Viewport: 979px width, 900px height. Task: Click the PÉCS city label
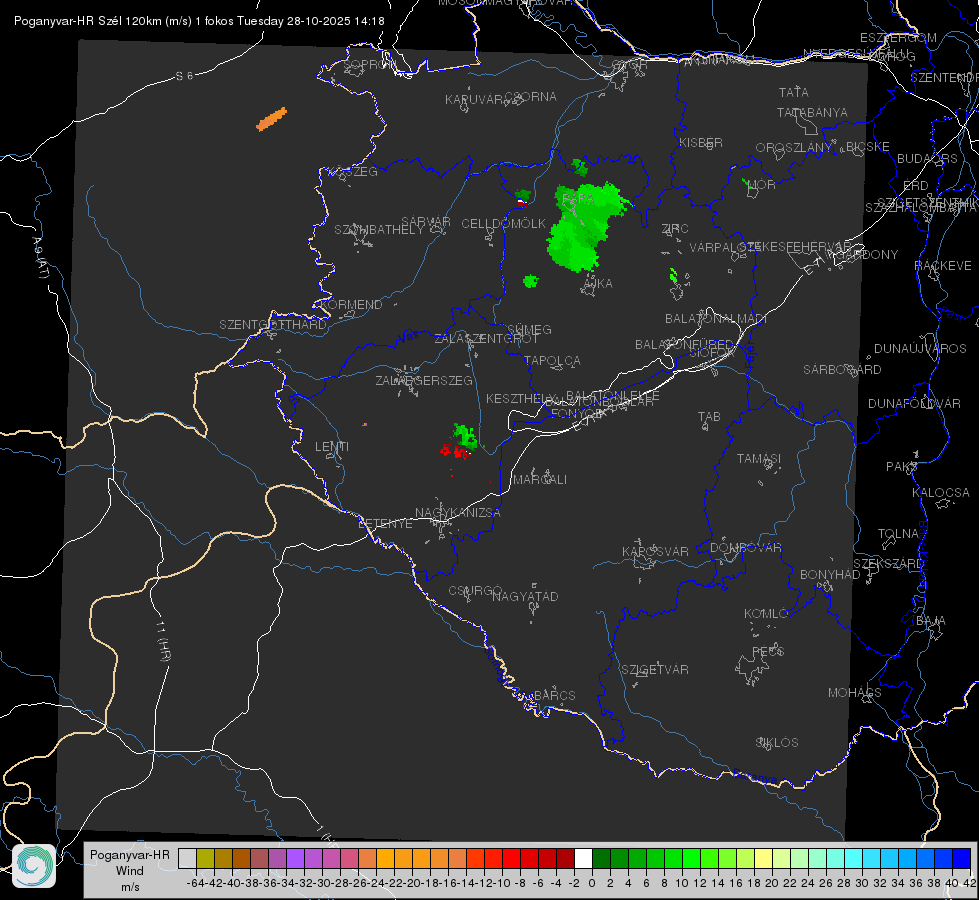(x=767, y=651)
